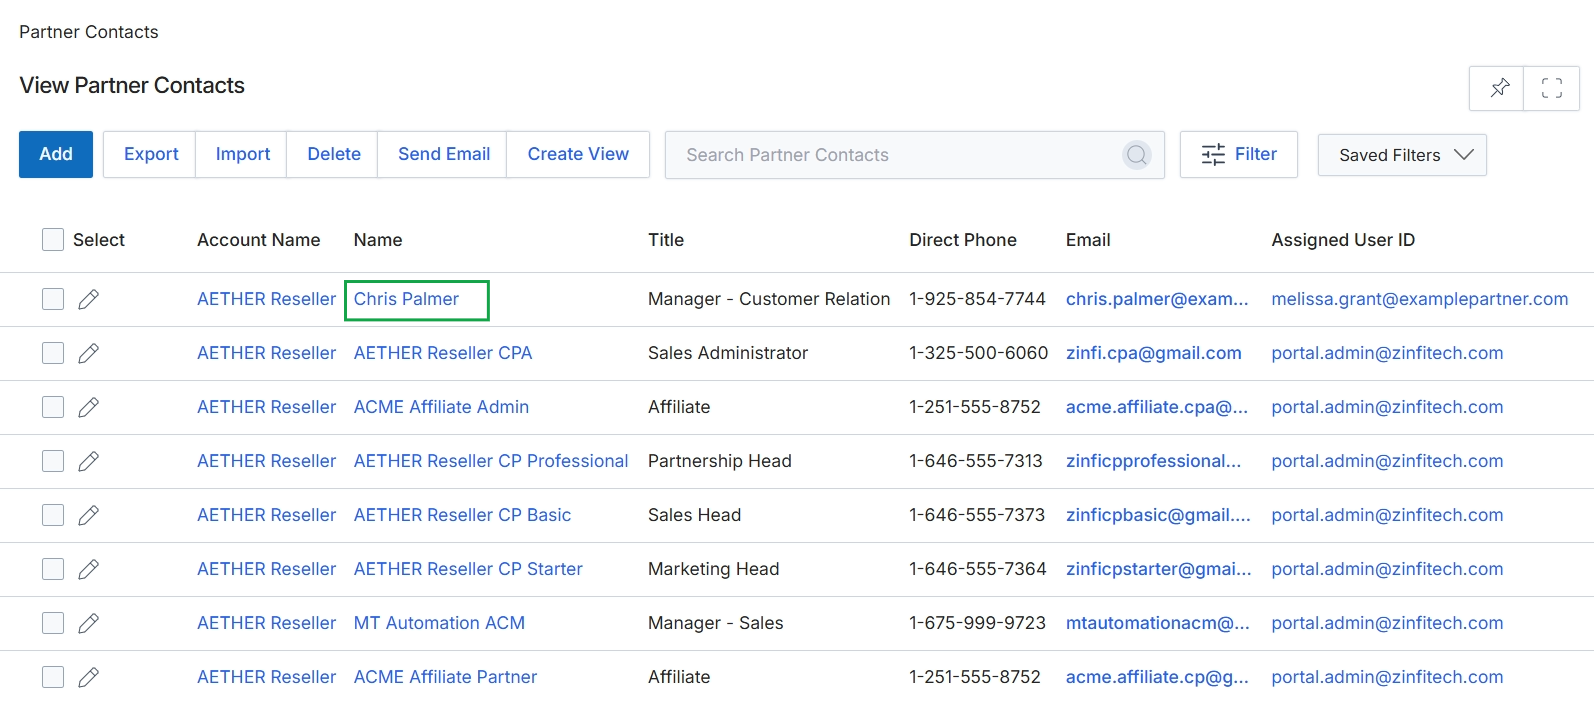The image size is (1594, 701).
Task: Open the Saved Filters dropdown
Action: pyautogui.click(x=1402, y=155)
